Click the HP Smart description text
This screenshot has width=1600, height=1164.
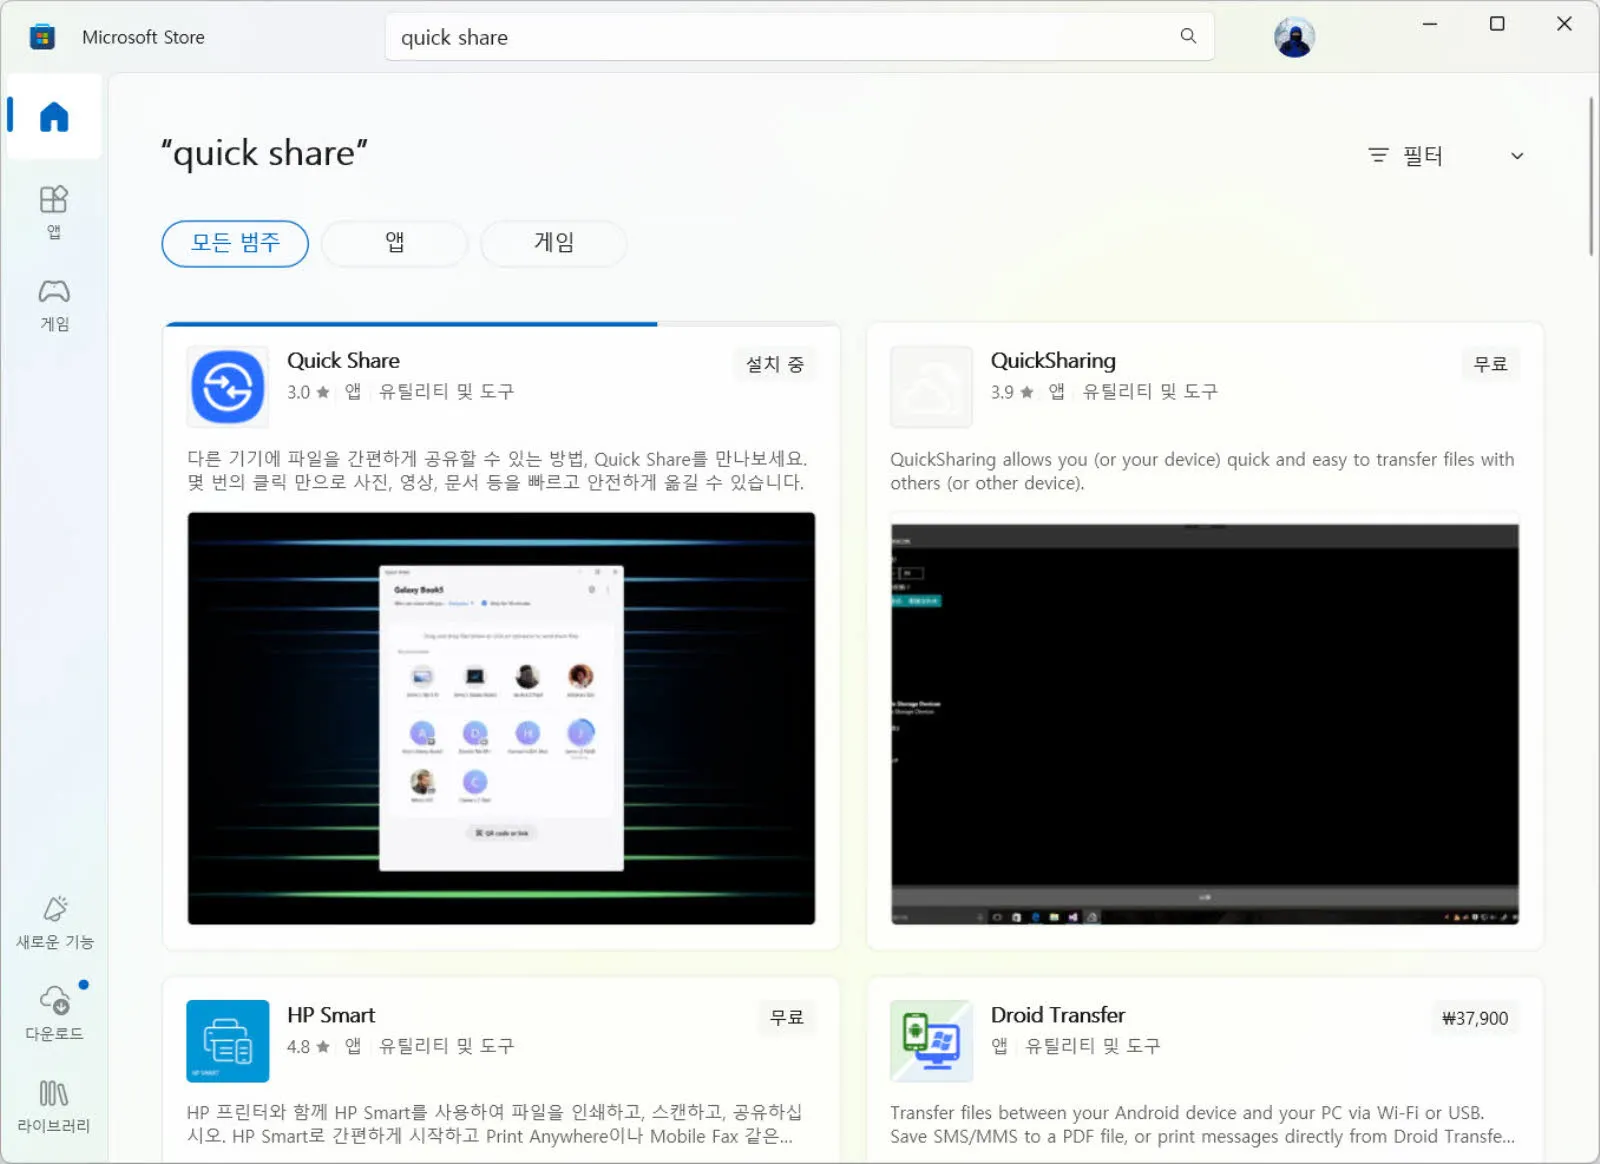point(494,1124)
